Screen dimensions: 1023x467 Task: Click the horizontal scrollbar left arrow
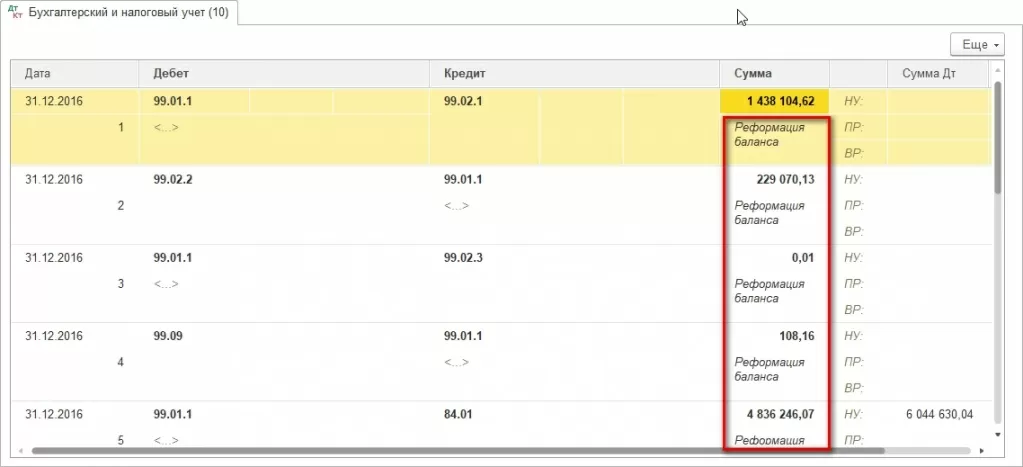pos(20,451)
